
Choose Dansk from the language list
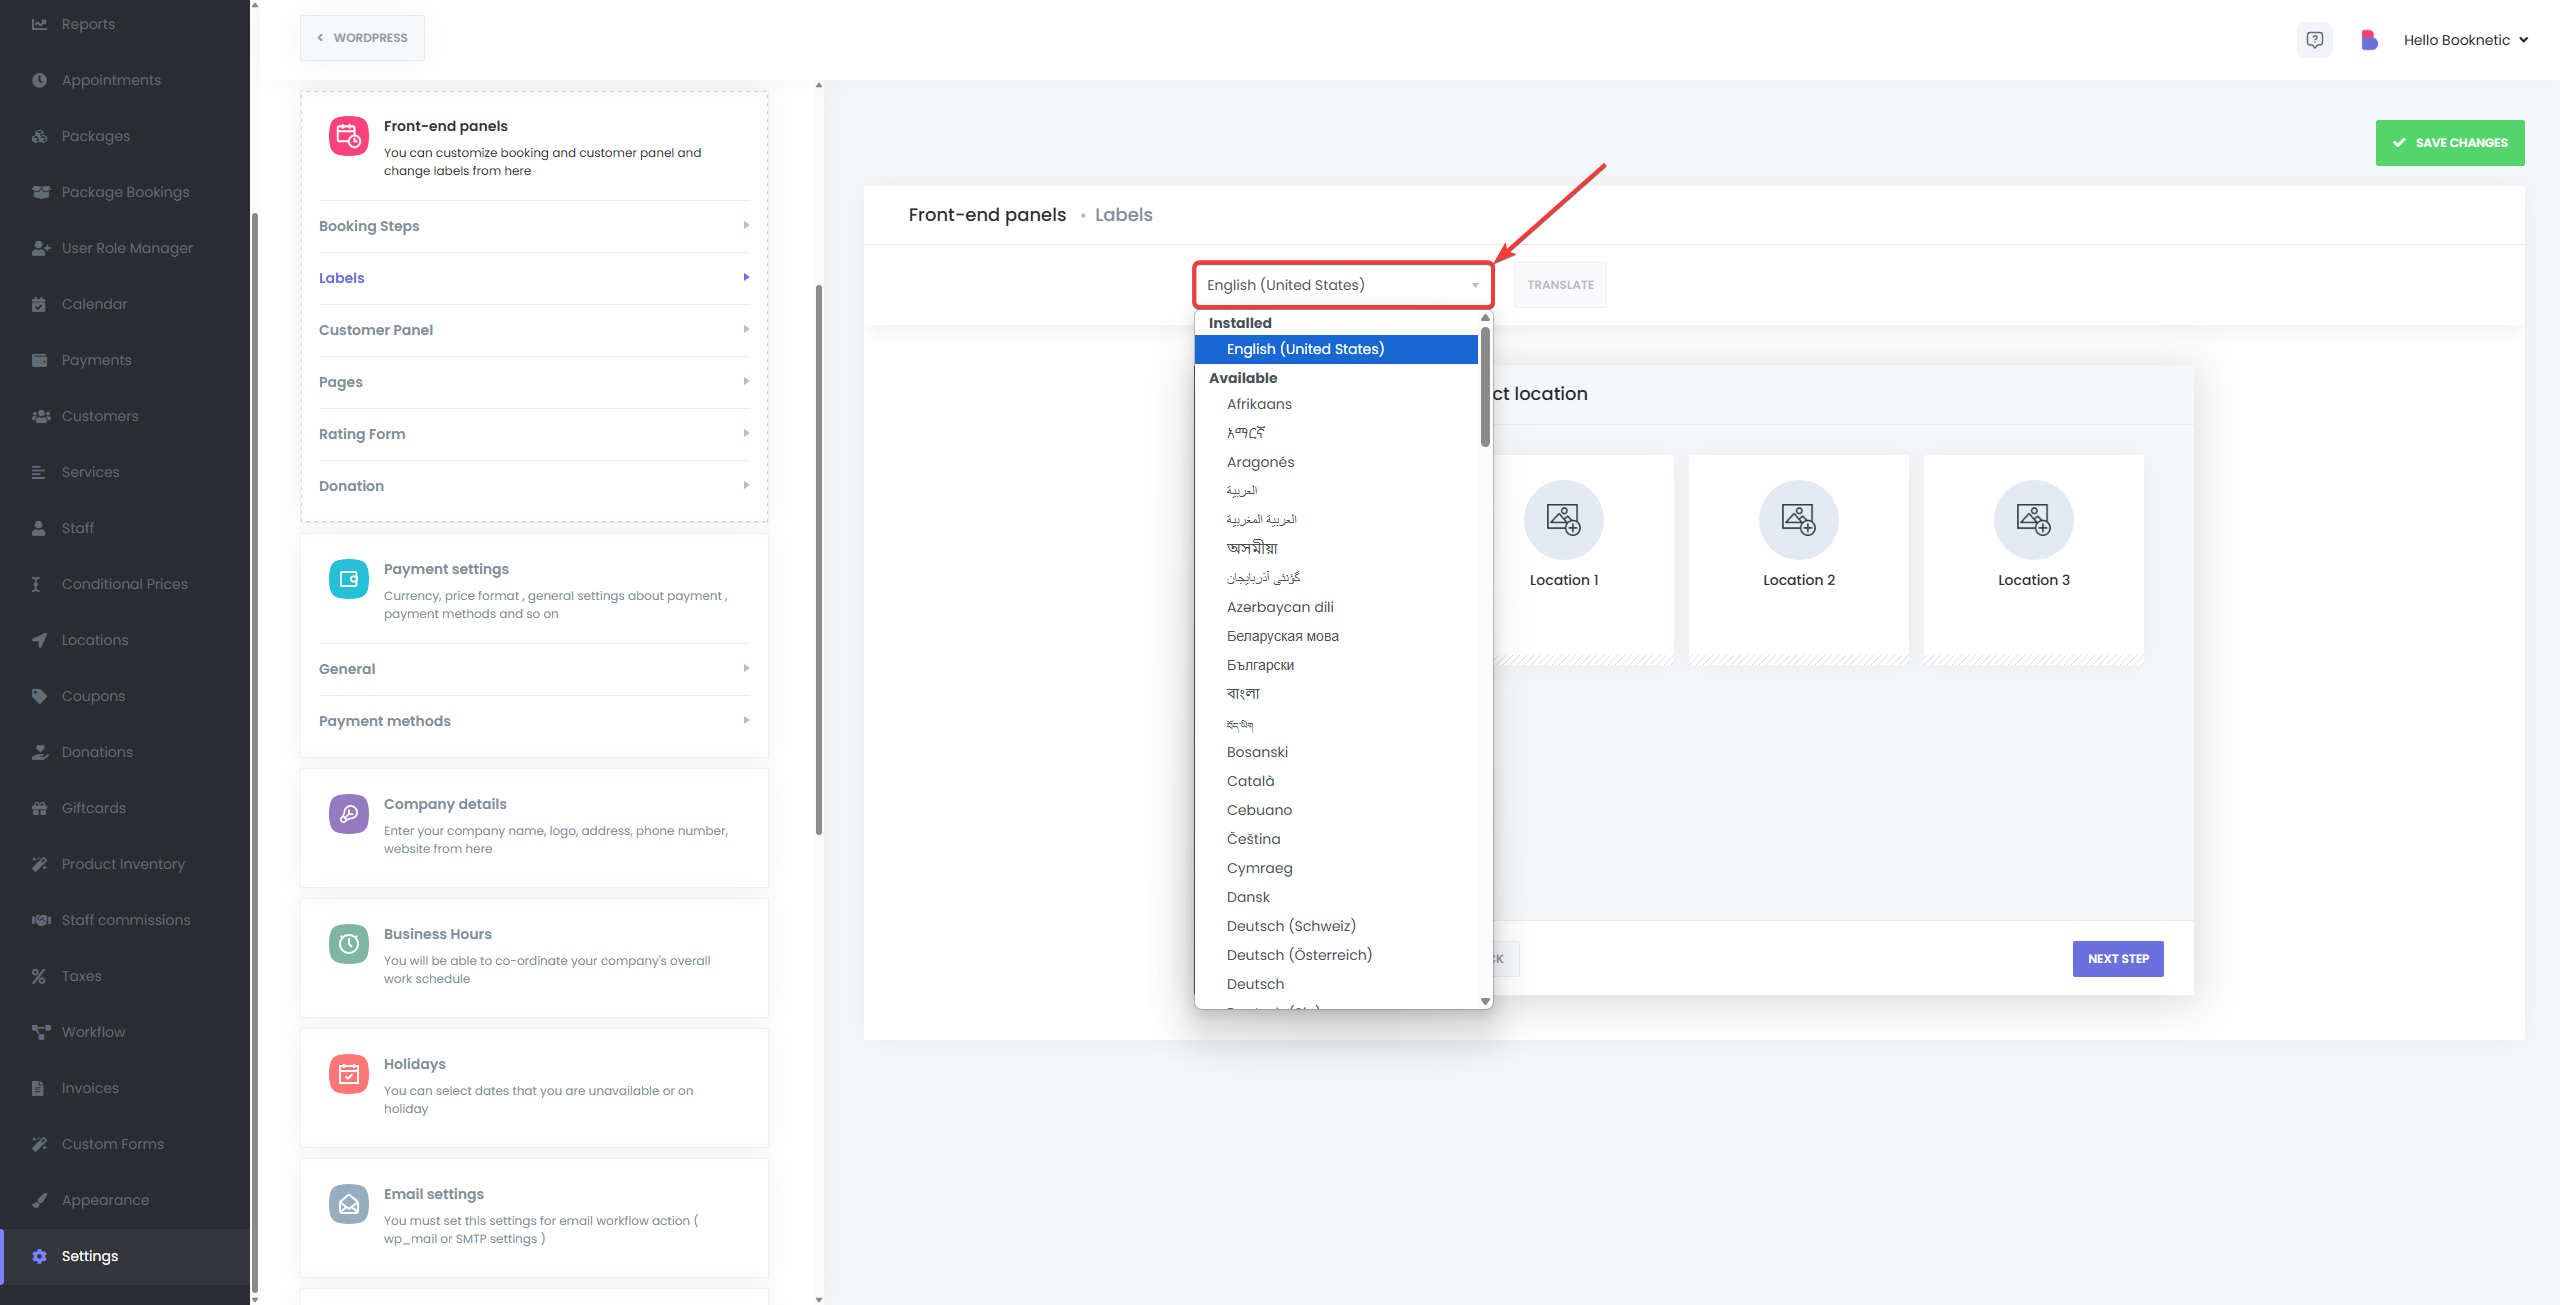click(x=1336, y=897)
